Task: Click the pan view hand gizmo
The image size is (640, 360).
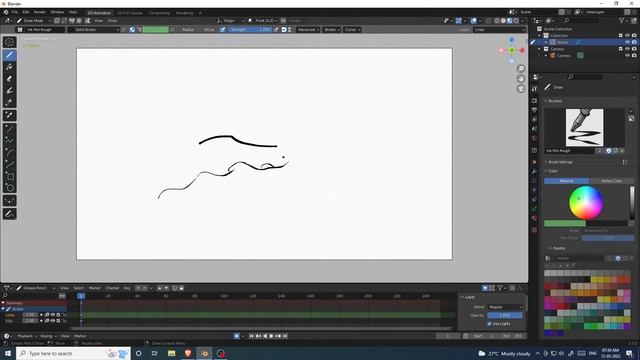Action: tap(521, 78)
